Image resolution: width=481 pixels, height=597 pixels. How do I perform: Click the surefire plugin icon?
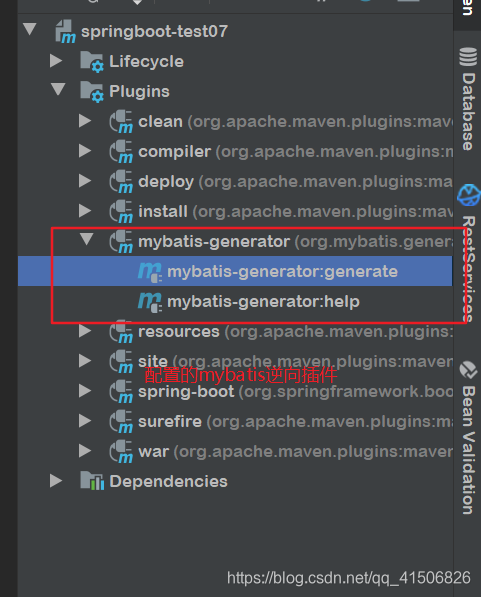121,422
